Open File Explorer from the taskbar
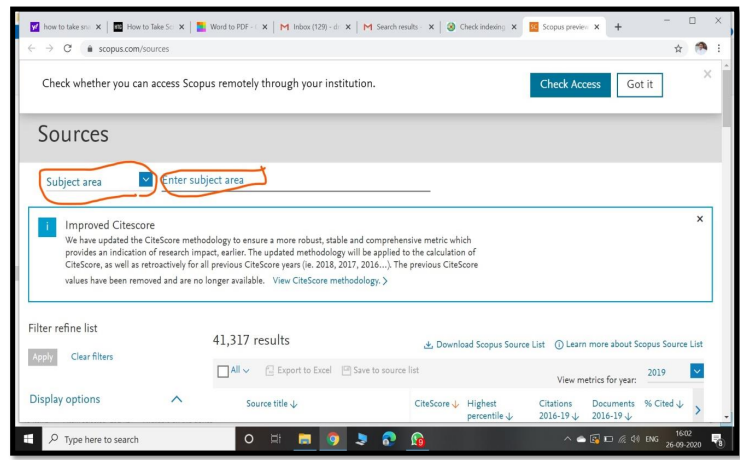 [305, 439]
